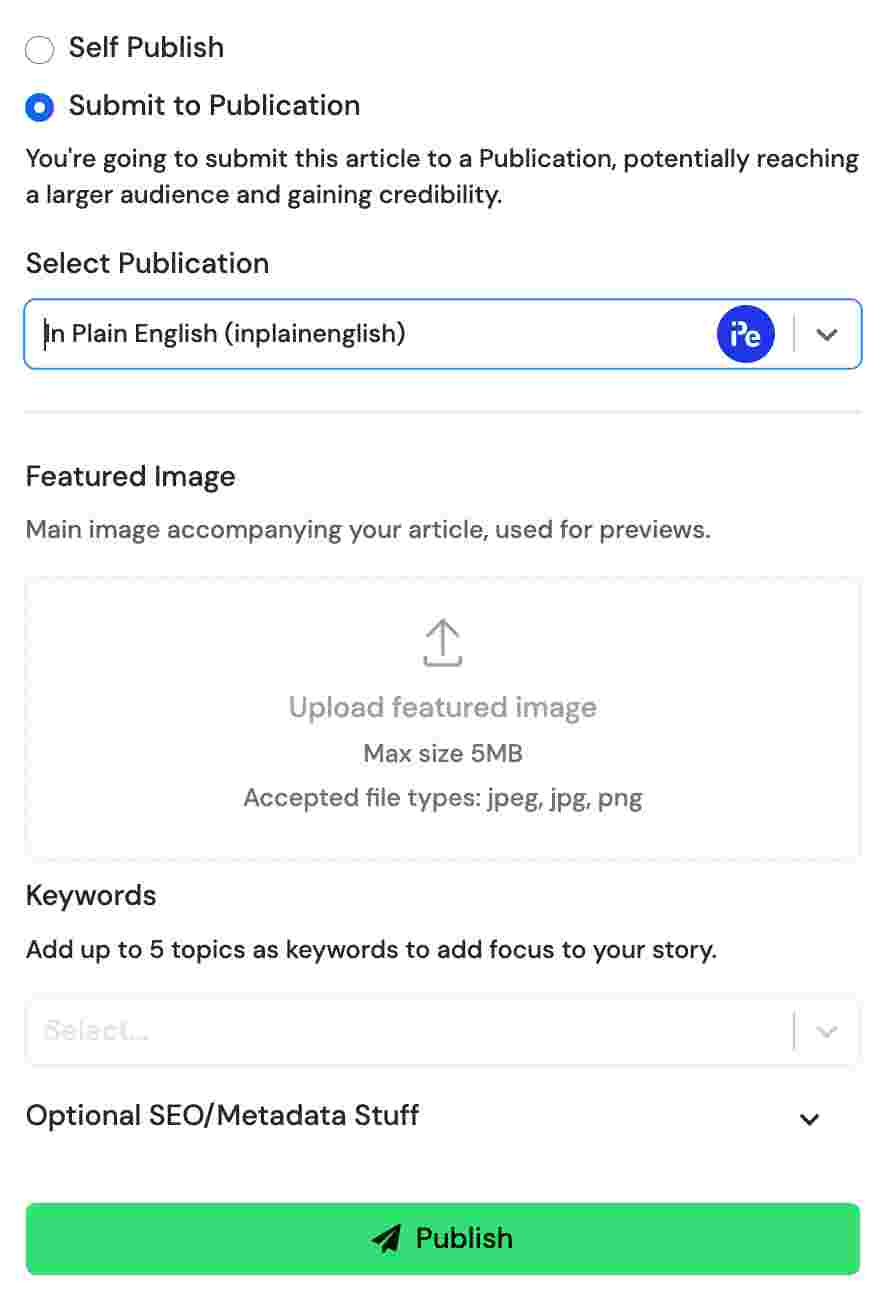The width and height of the screenshot is (880, 1302).
Task: Click the paper plane icon on Publish
Action: pyautogui.click(x=386, y=1239)
